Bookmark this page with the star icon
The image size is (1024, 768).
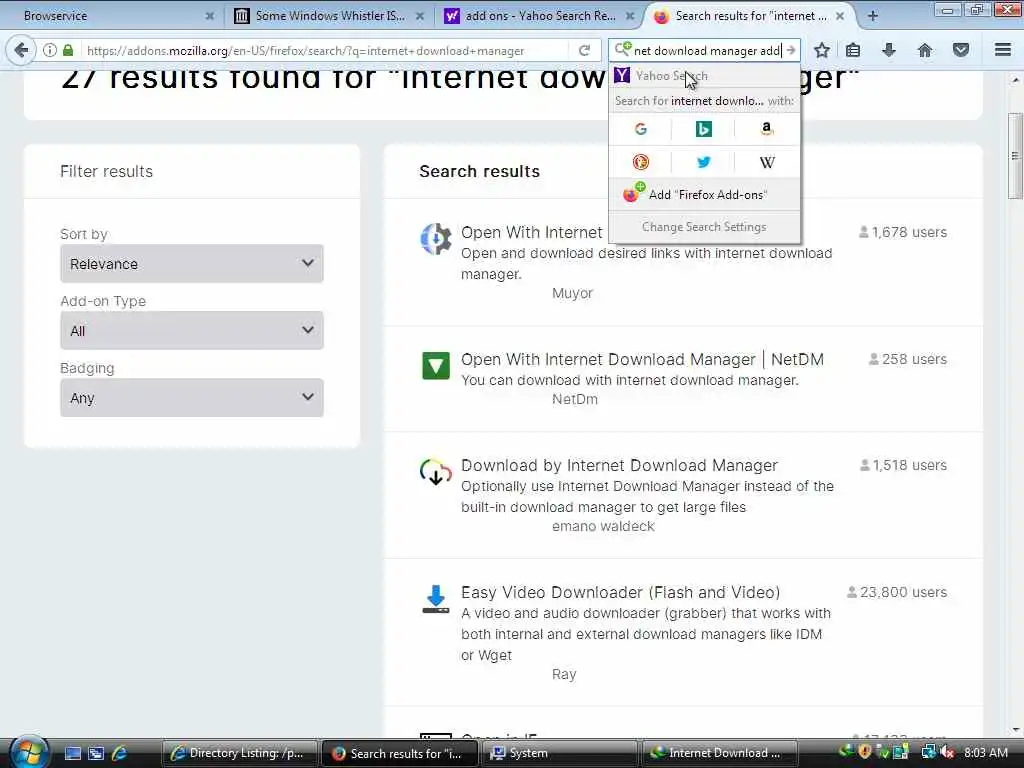pyautogui.click(x=822, y=50)
